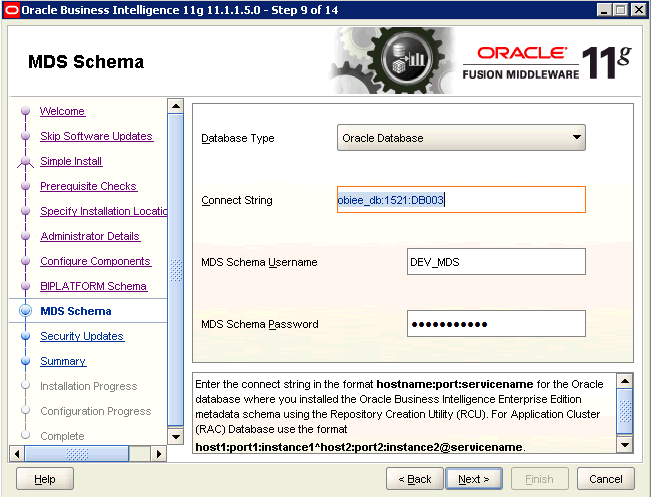Viewport: 651px width, 497px height.
Task: Click the step list horizontal scrollbar thumb
Action: coord(77,454)
